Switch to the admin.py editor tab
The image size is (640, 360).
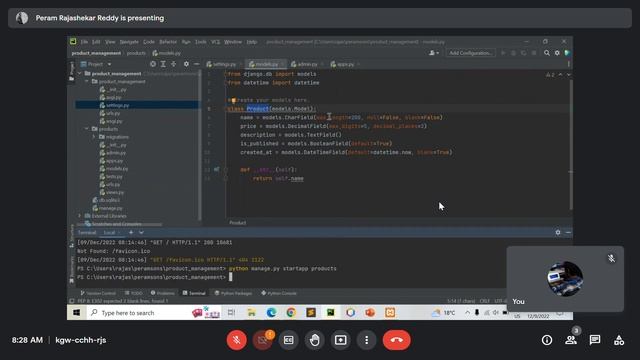(x=307, y=64)
